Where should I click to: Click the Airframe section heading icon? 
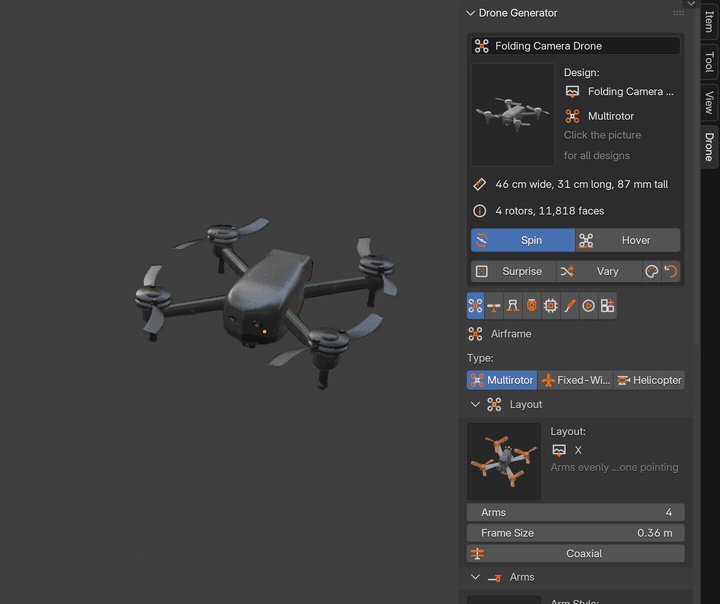pyautogui.click(x=475, y=334)
